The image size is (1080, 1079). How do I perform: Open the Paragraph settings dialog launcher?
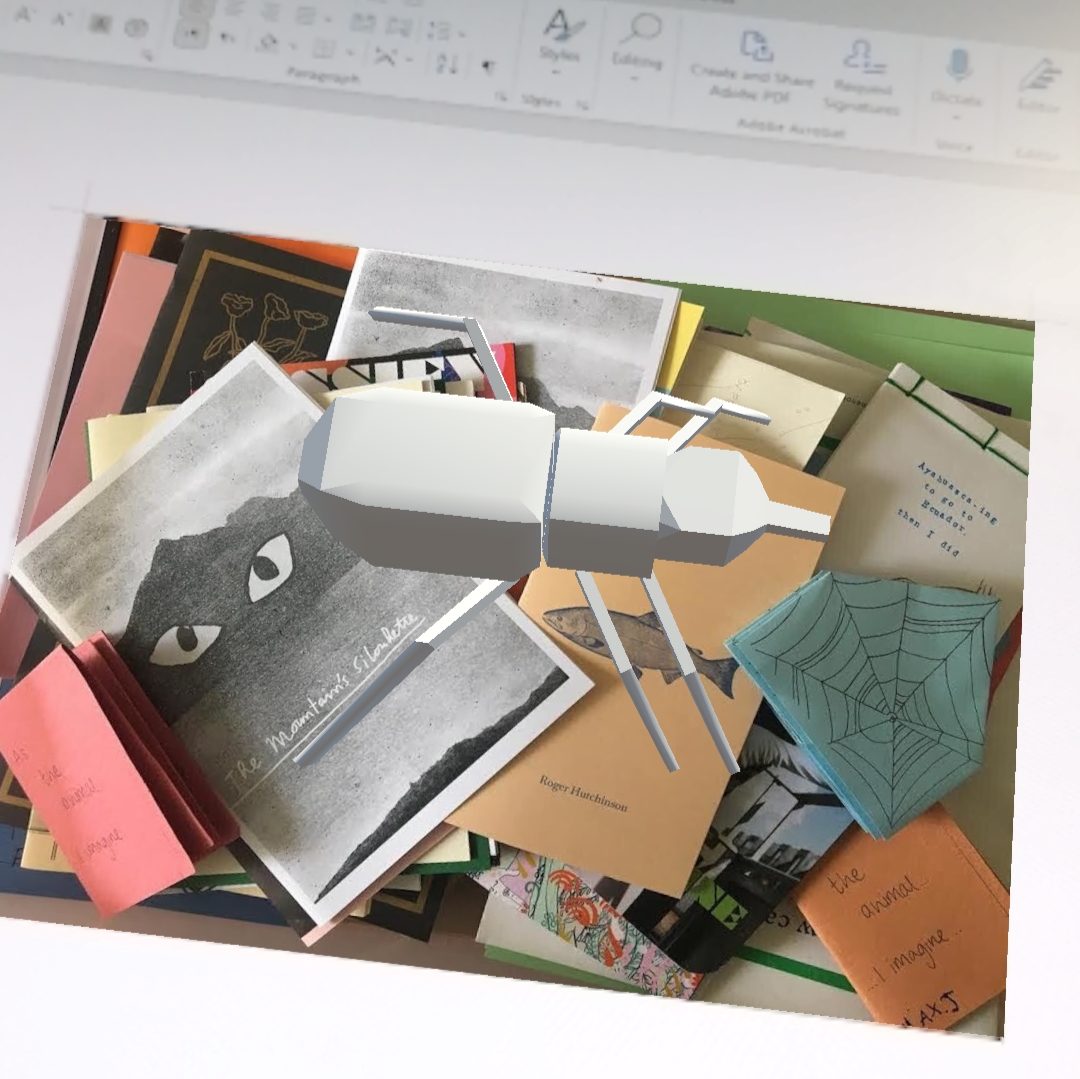coord(500,96)
